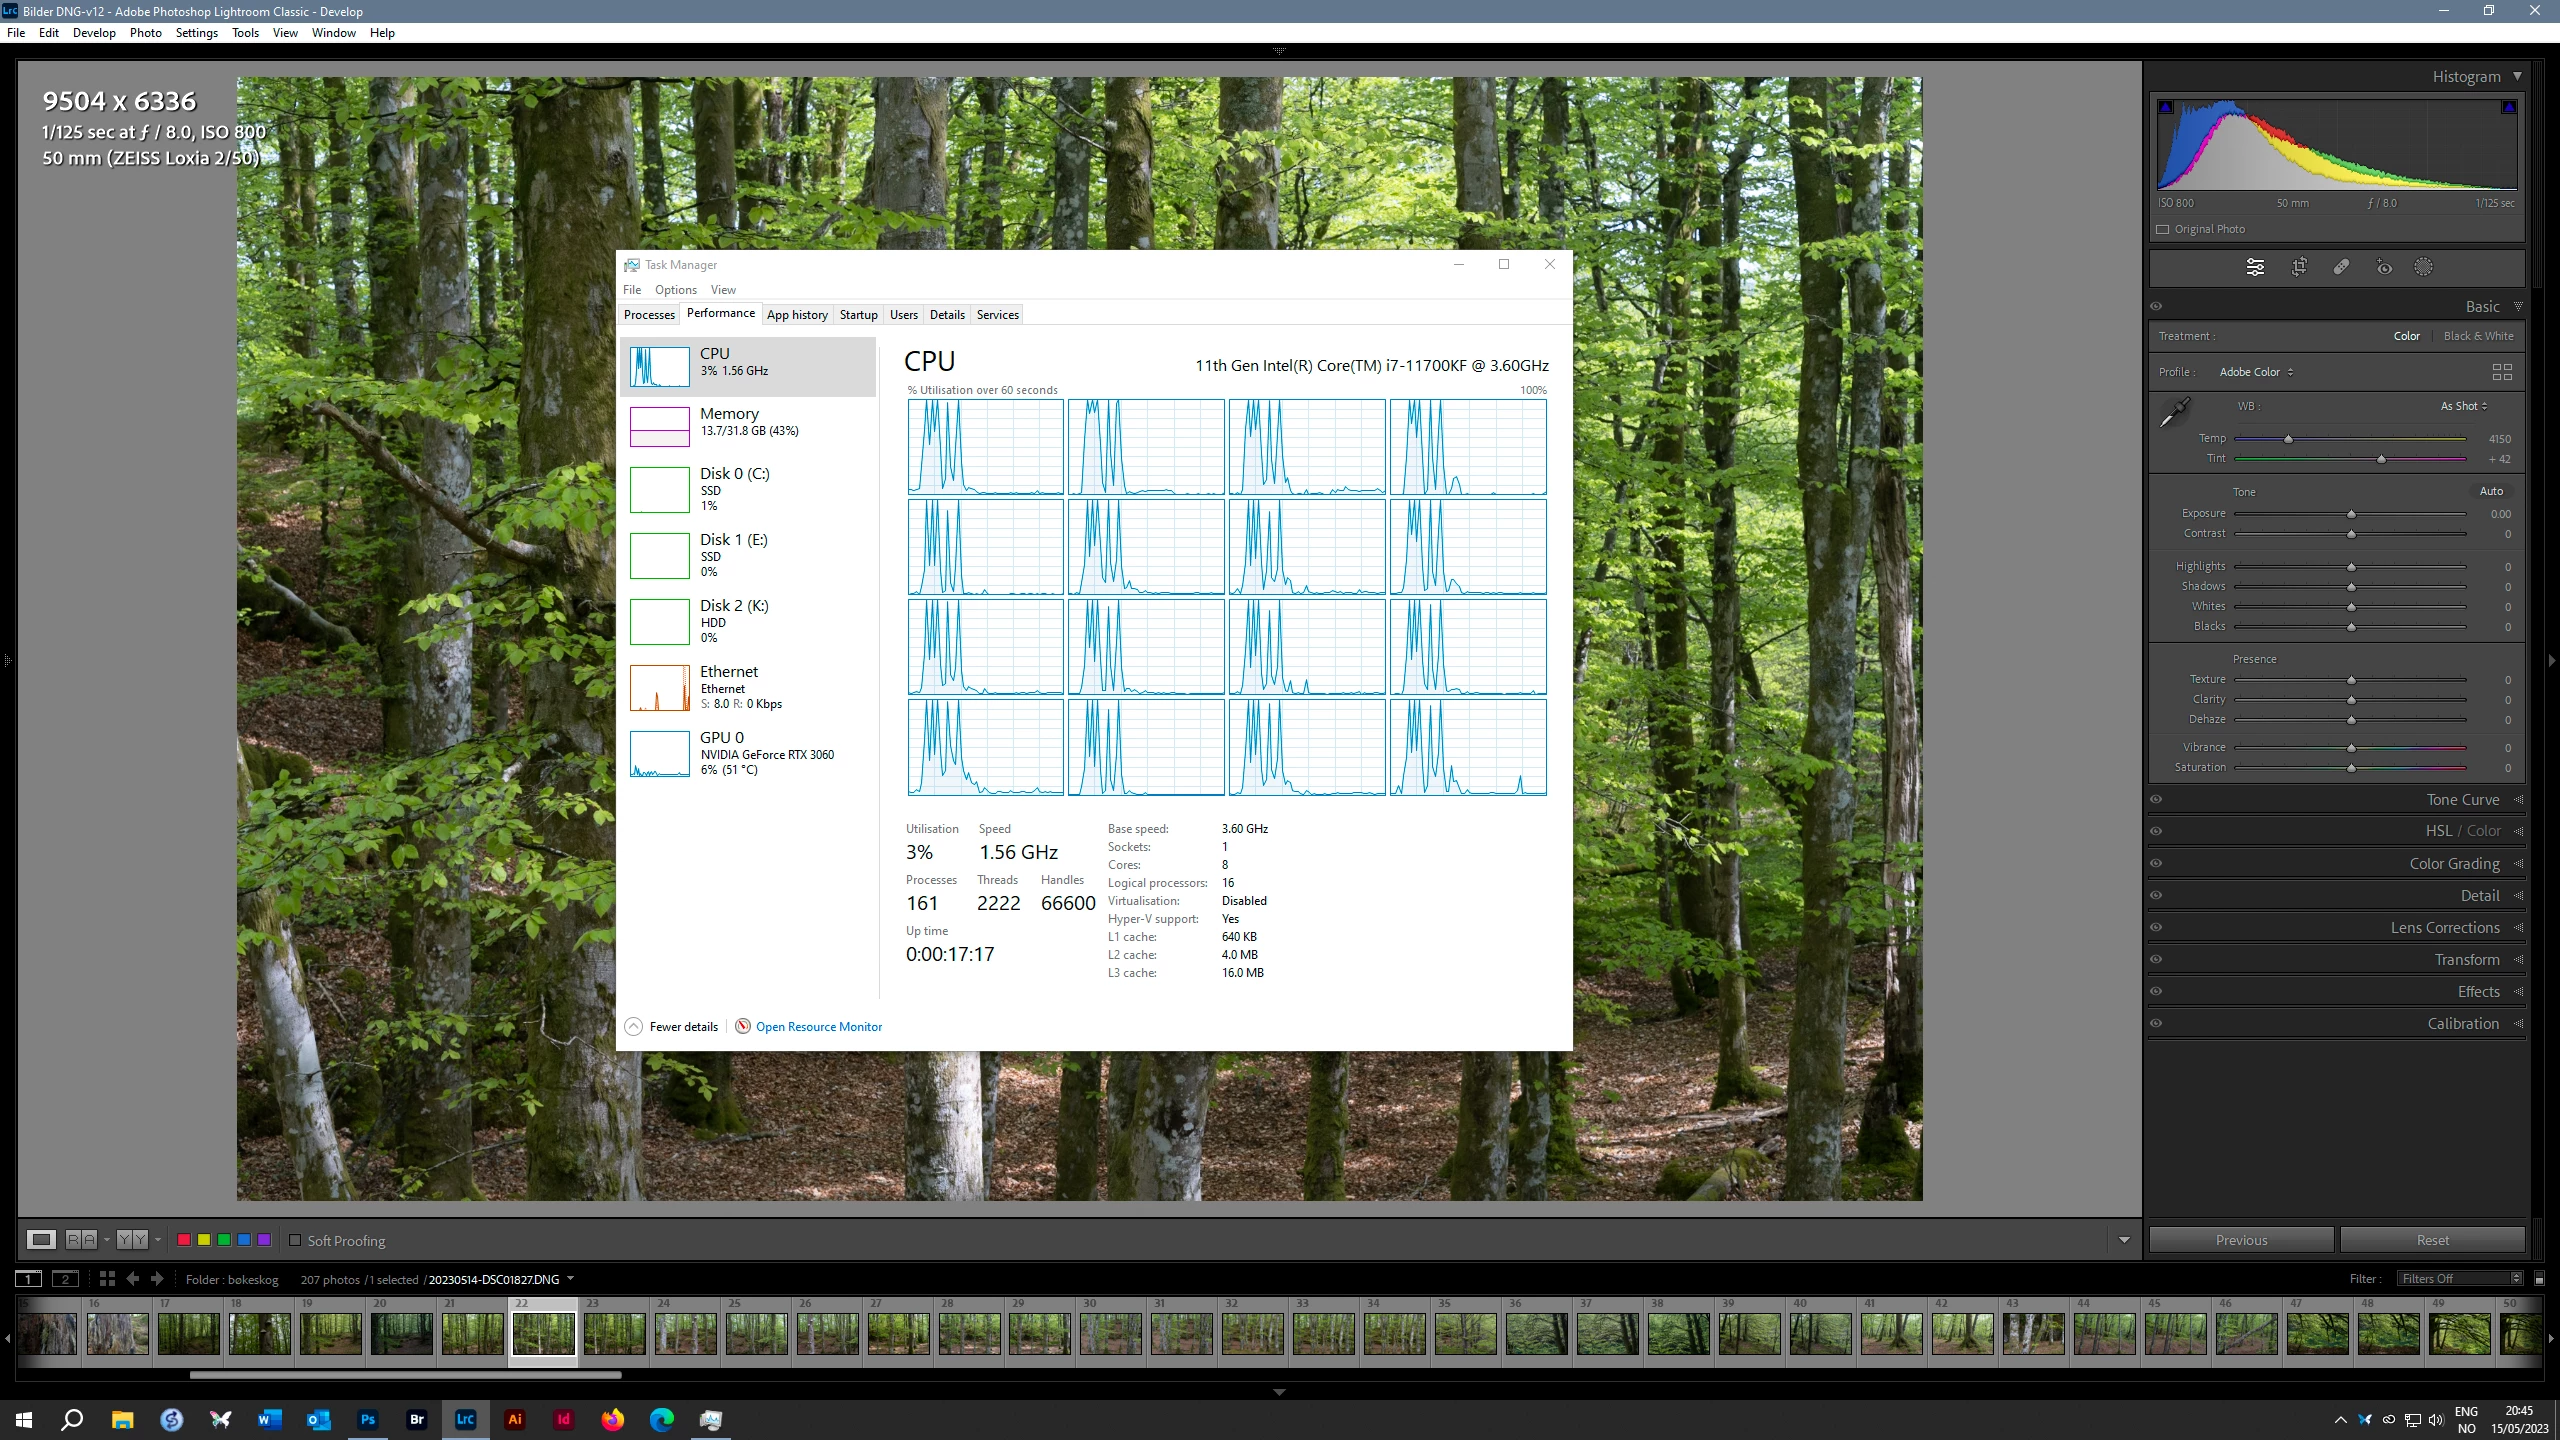Expand the Lens Corrections panel
2560x1440 pixels.
(x=2444, y=928)
